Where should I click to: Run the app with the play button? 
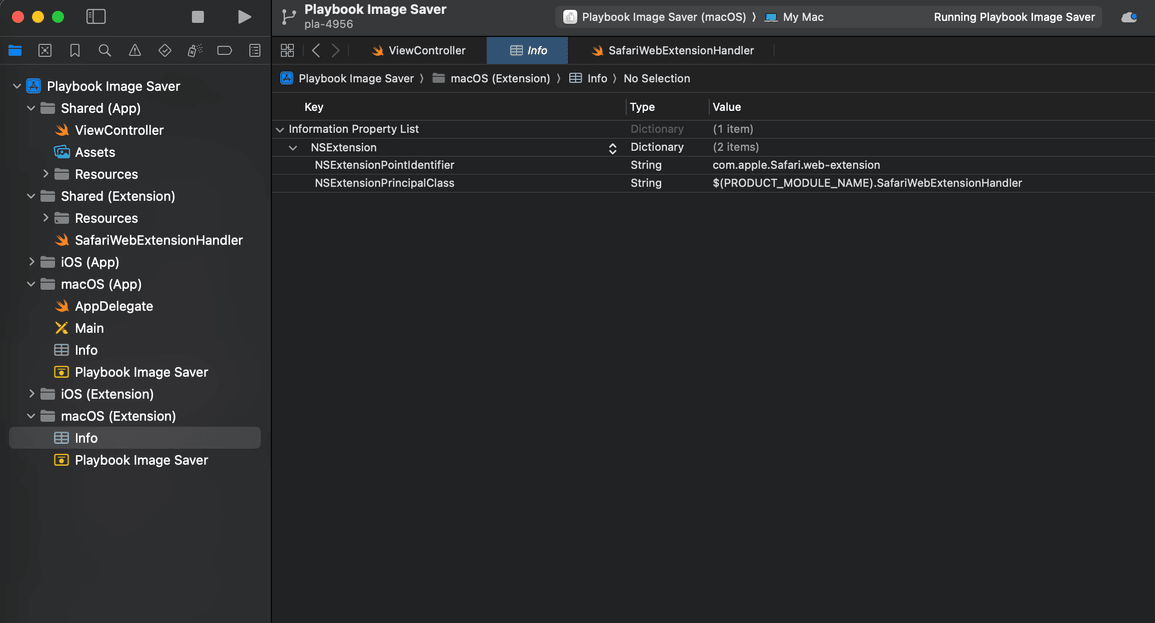tap(244, 16)
